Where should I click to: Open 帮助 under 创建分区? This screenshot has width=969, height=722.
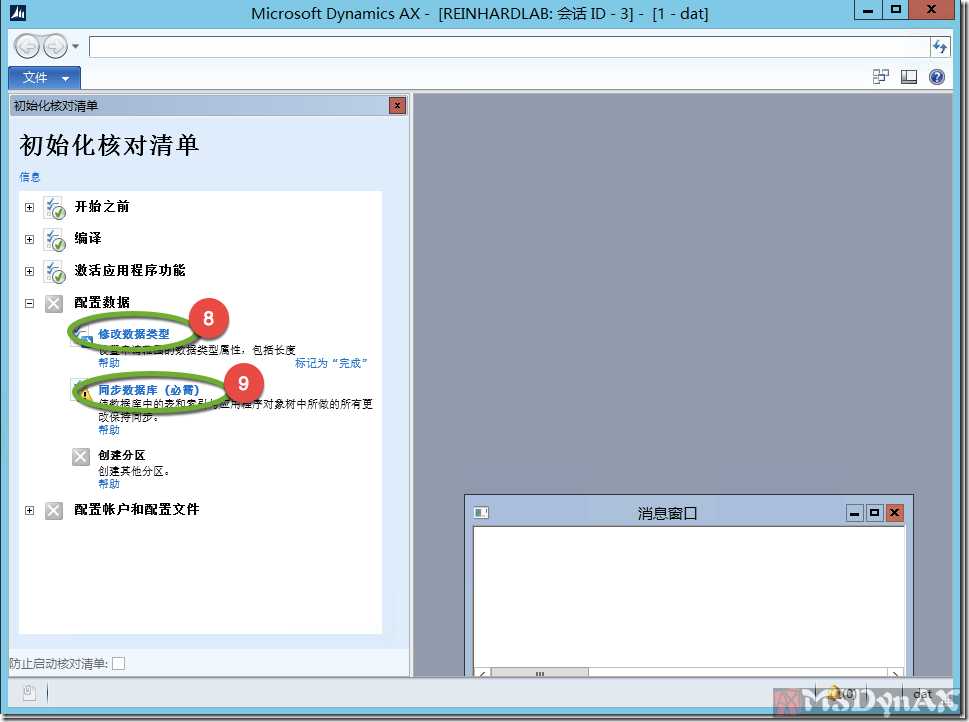(x=109, y=485)
